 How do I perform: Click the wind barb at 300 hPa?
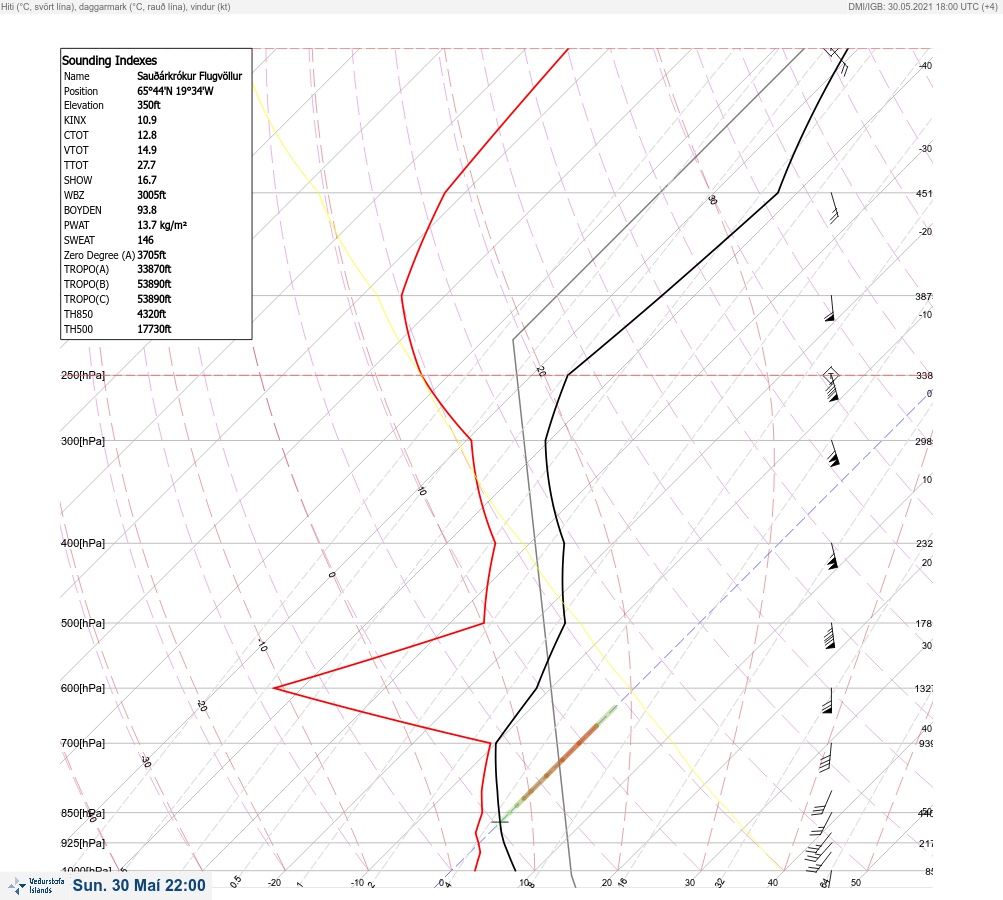point(833,454)
